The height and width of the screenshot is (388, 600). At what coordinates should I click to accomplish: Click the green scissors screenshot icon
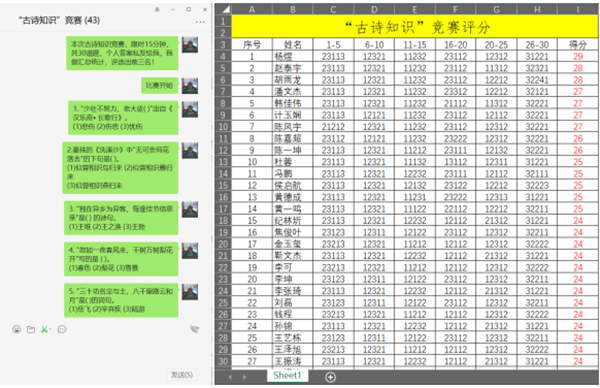[x=44, y=329]
